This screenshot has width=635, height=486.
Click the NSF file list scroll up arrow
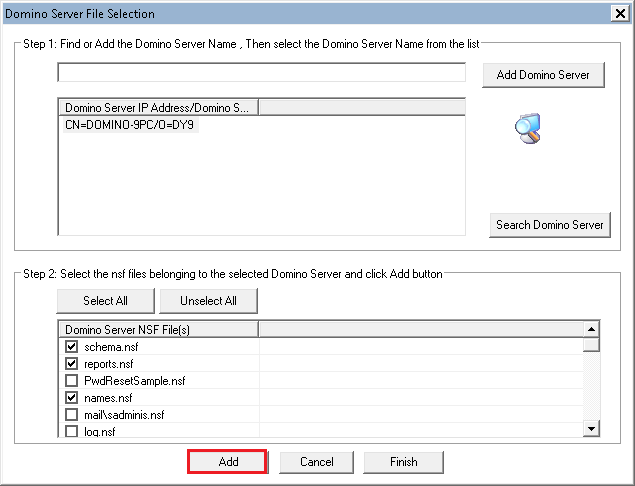click(591, 329)
